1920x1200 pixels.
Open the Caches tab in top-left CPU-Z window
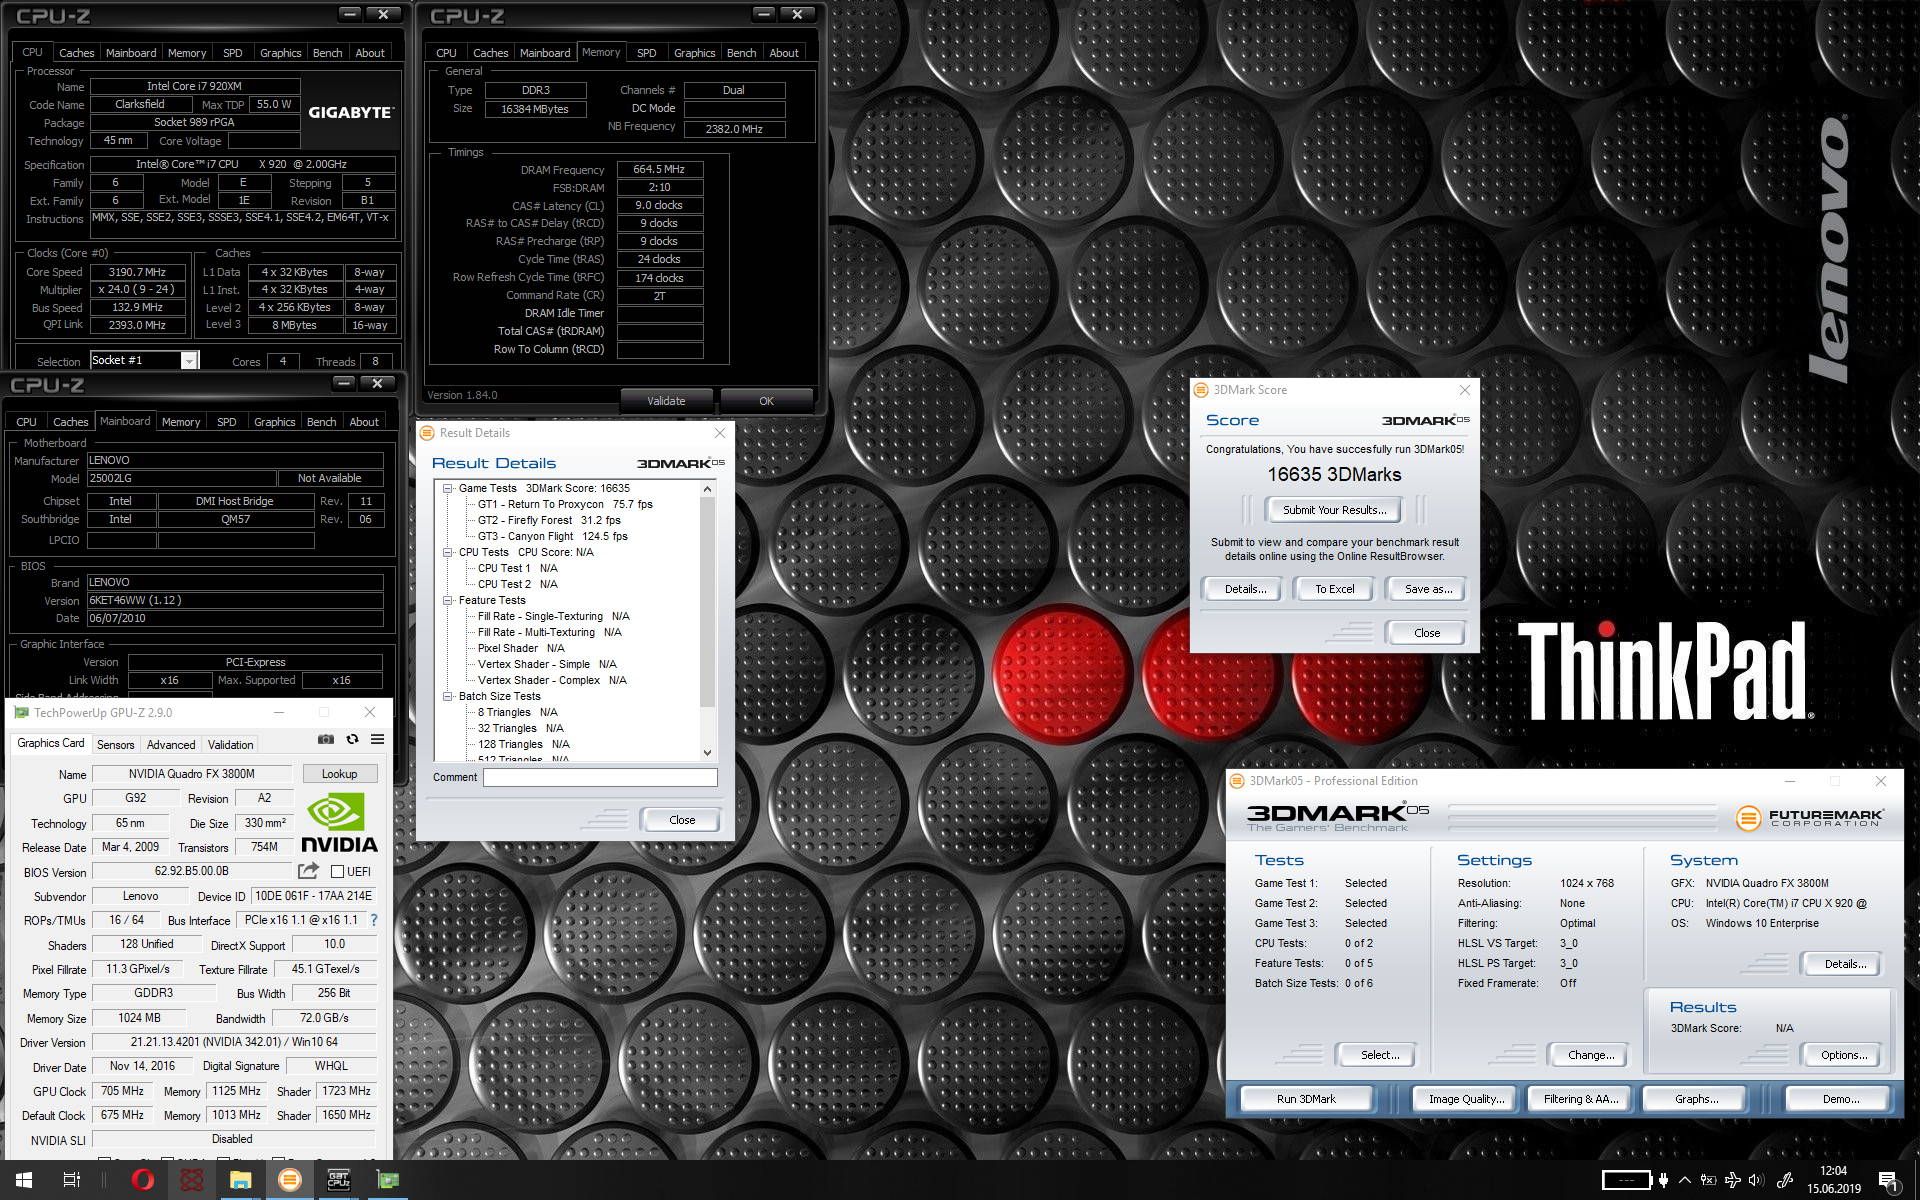pos(76,53)
